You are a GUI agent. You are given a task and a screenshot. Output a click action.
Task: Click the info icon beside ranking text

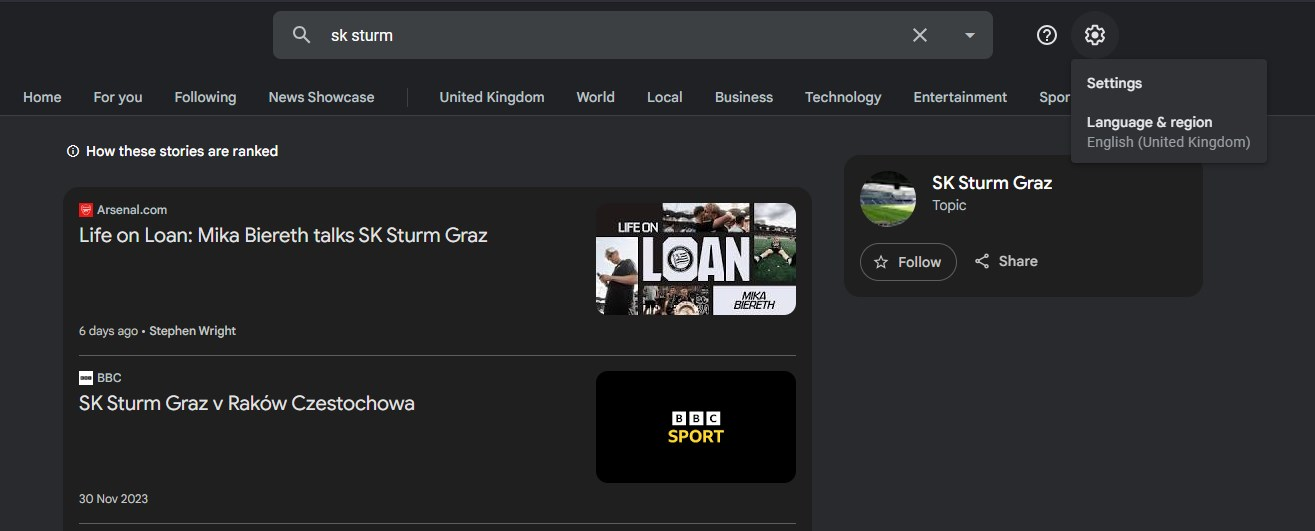[x=72, y=151]
